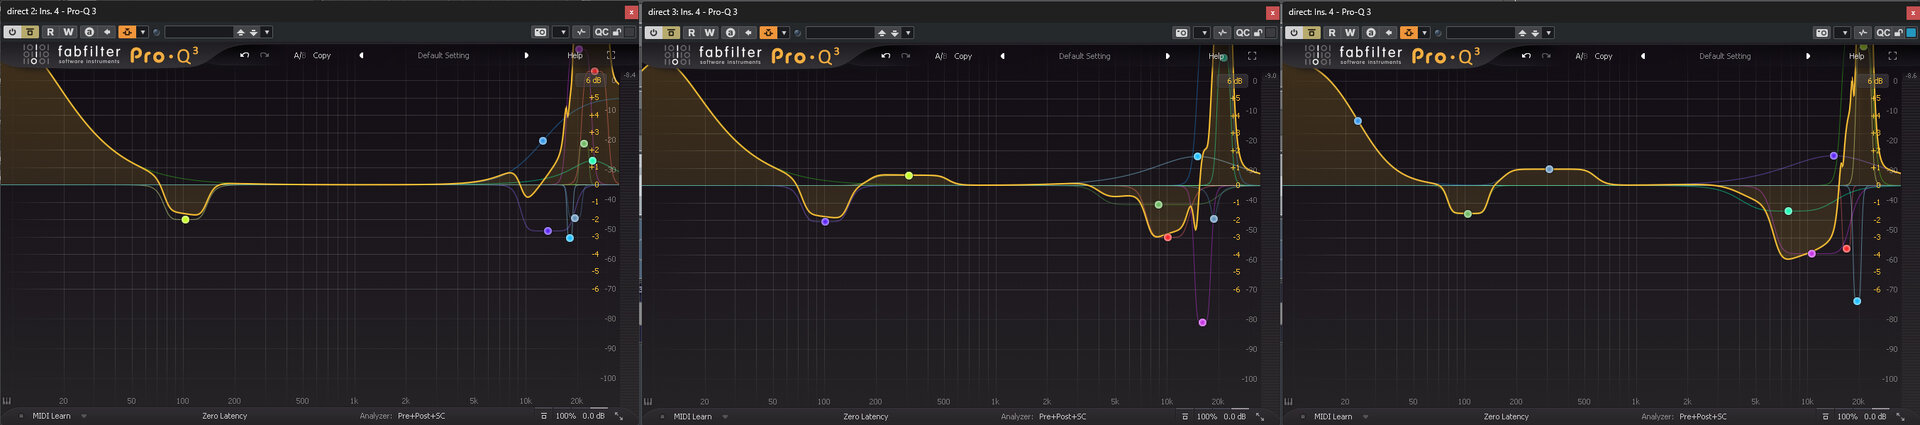Click waveform function icon in direct window

pos(1862,33)
